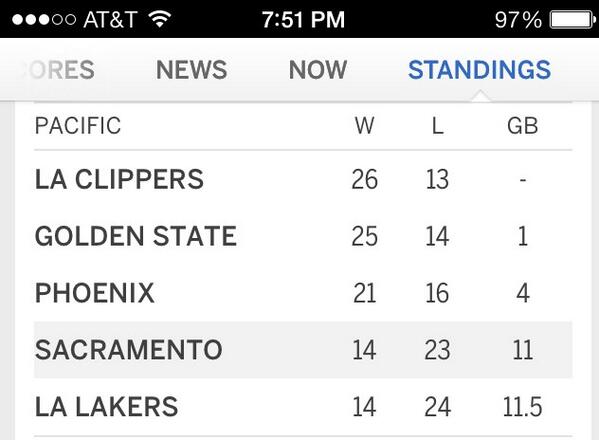Select the Phoenix team row
This screenshot has width=599, height=440.
303,293
